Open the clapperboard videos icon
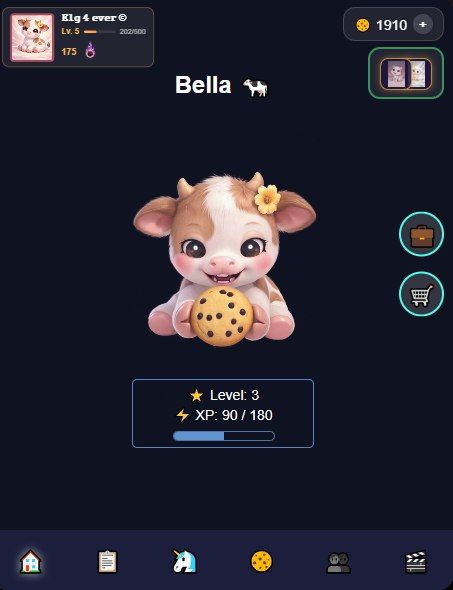Viewport: 453px width, 590px height. point(416,562)
